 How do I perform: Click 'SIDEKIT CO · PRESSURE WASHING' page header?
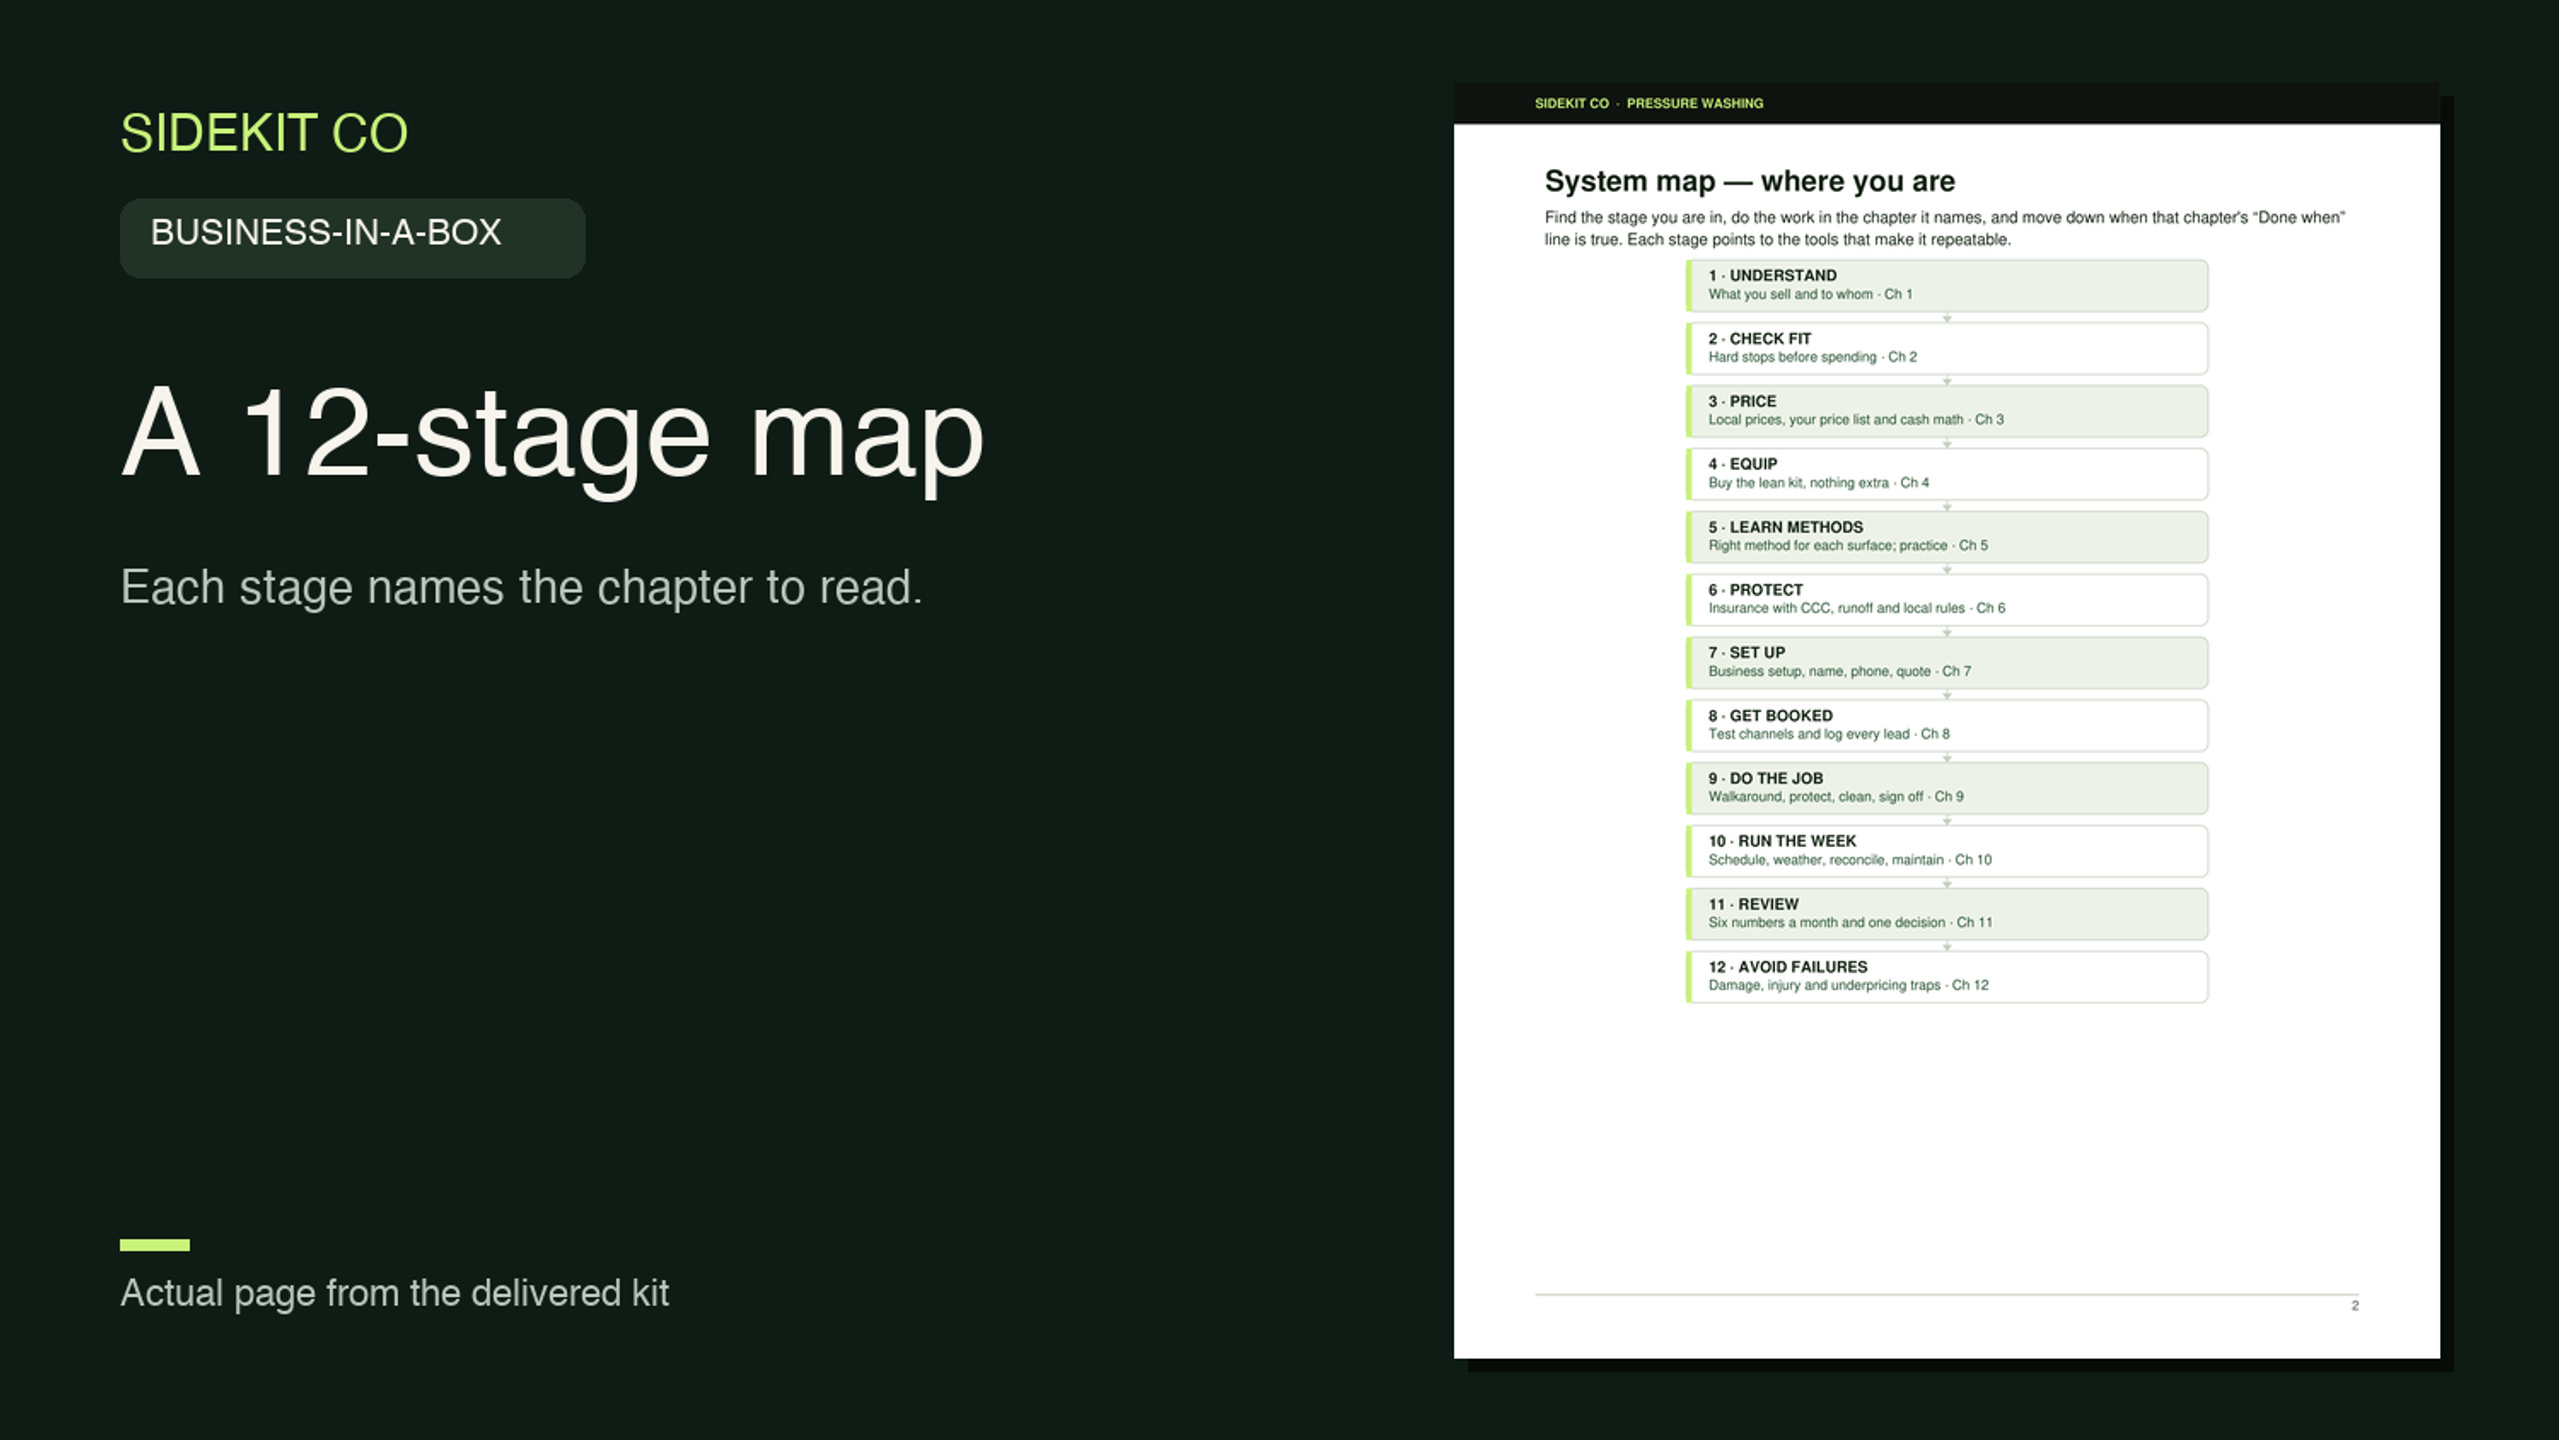tap(1648, 103)
